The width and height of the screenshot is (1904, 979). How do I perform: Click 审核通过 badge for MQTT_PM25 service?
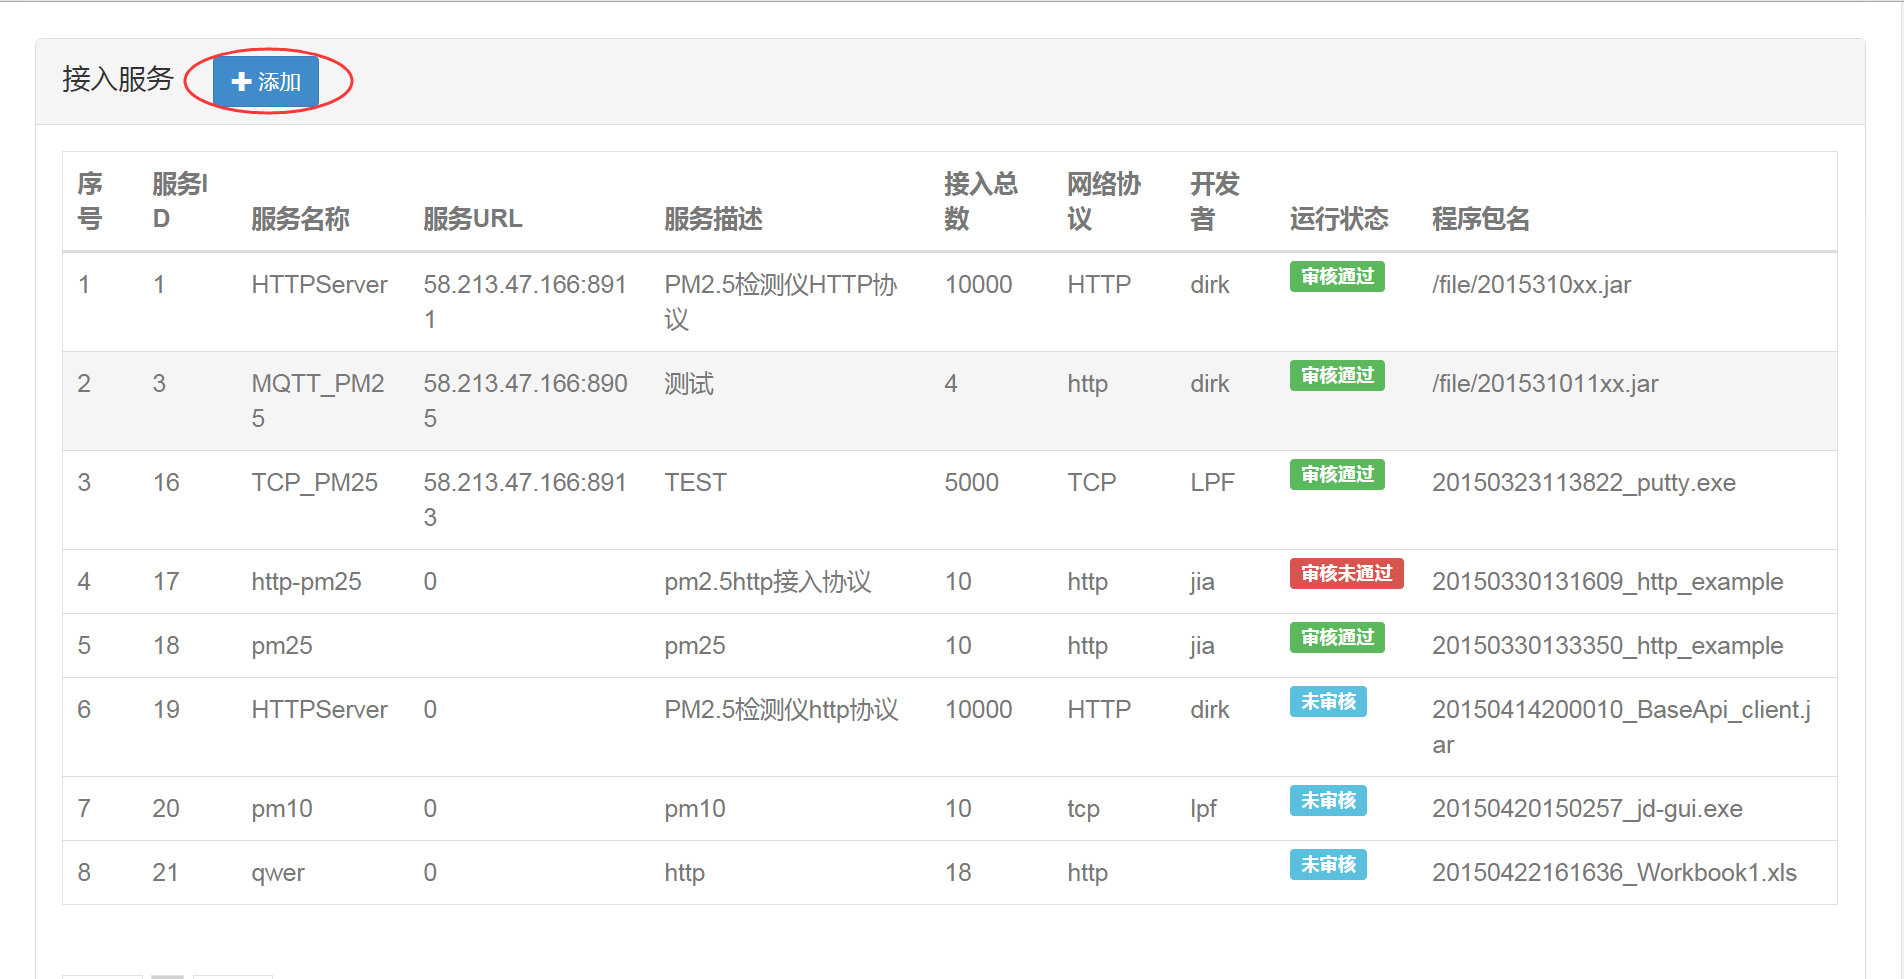point(1336,375)
